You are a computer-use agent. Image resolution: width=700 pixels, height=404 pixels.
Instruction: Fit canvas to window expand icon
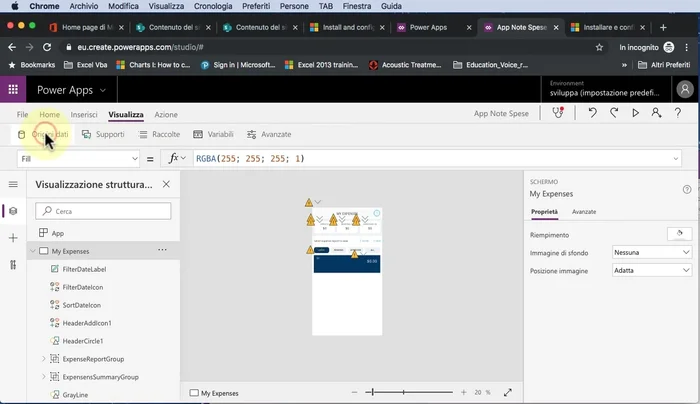click(x=508, y=392)
